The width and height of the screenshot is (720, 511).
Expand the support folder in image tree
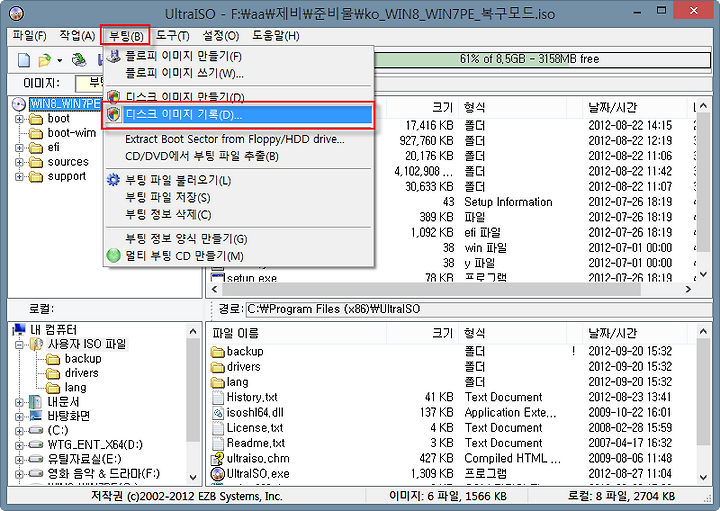pos(19,177)
